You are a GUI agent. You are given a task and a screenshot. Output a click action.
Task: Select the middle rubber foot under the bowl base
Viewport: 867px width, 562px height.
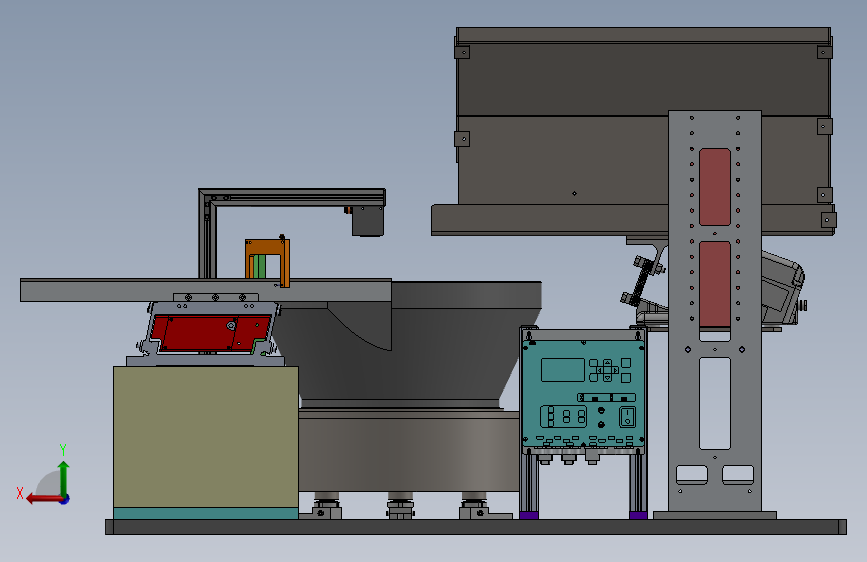(x=400, y=506)
